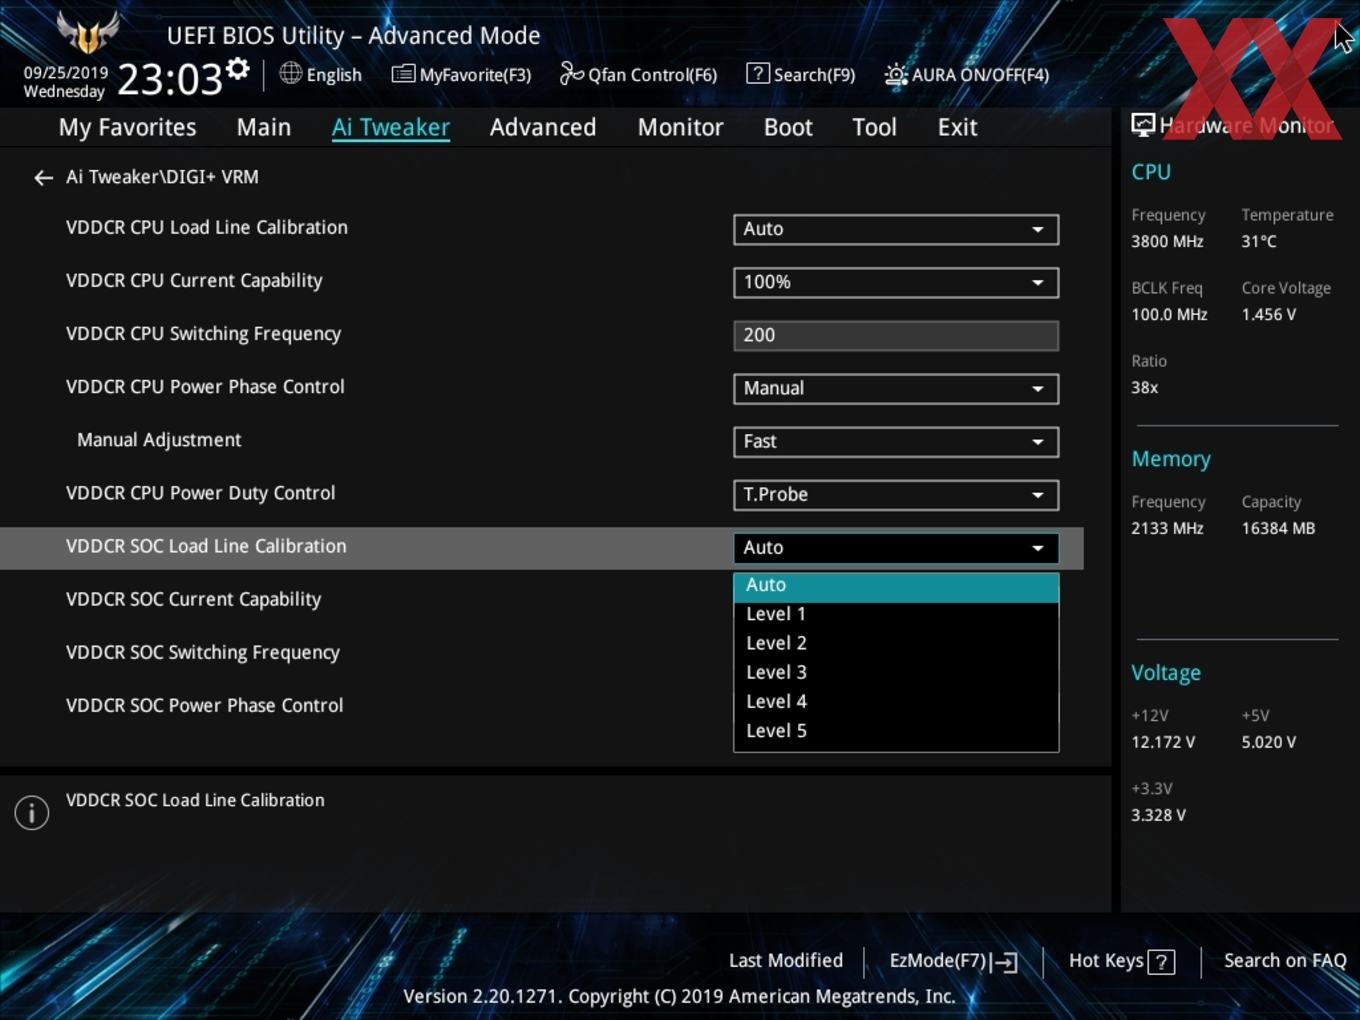Click the info circle icon in help panel
1360x1020 pixels.
32,813
